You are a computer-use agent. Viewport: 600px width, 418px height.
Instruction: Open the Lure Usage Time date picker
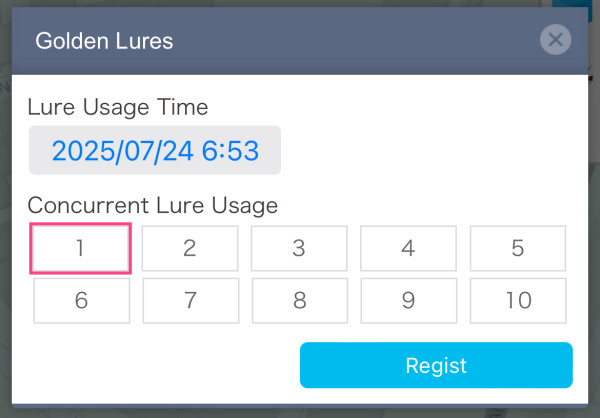155,151
